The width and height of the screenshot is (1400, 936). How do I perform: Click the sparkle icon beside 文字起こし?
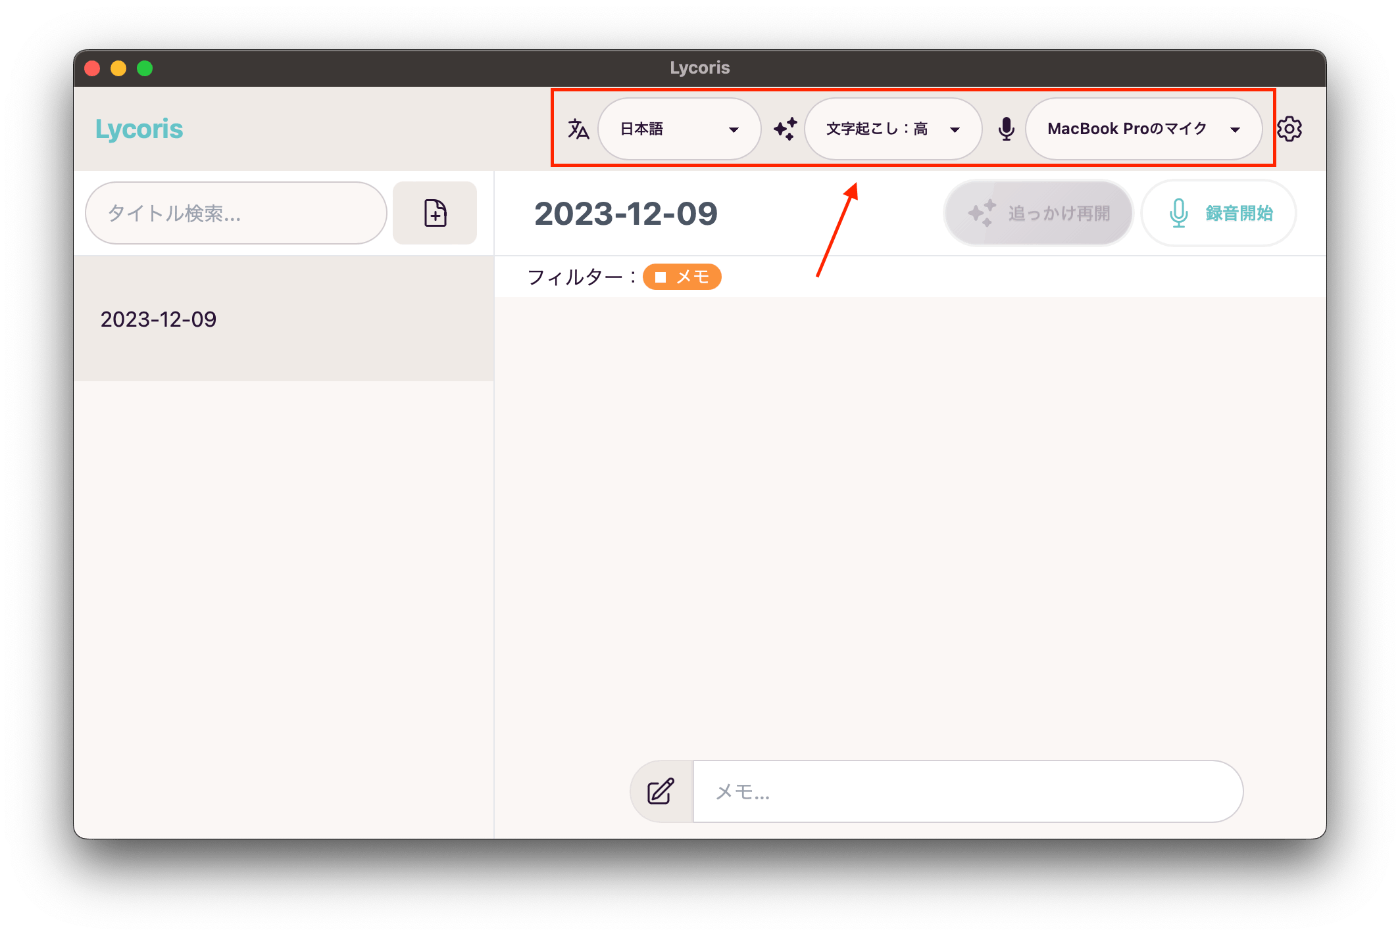[785, 129]
